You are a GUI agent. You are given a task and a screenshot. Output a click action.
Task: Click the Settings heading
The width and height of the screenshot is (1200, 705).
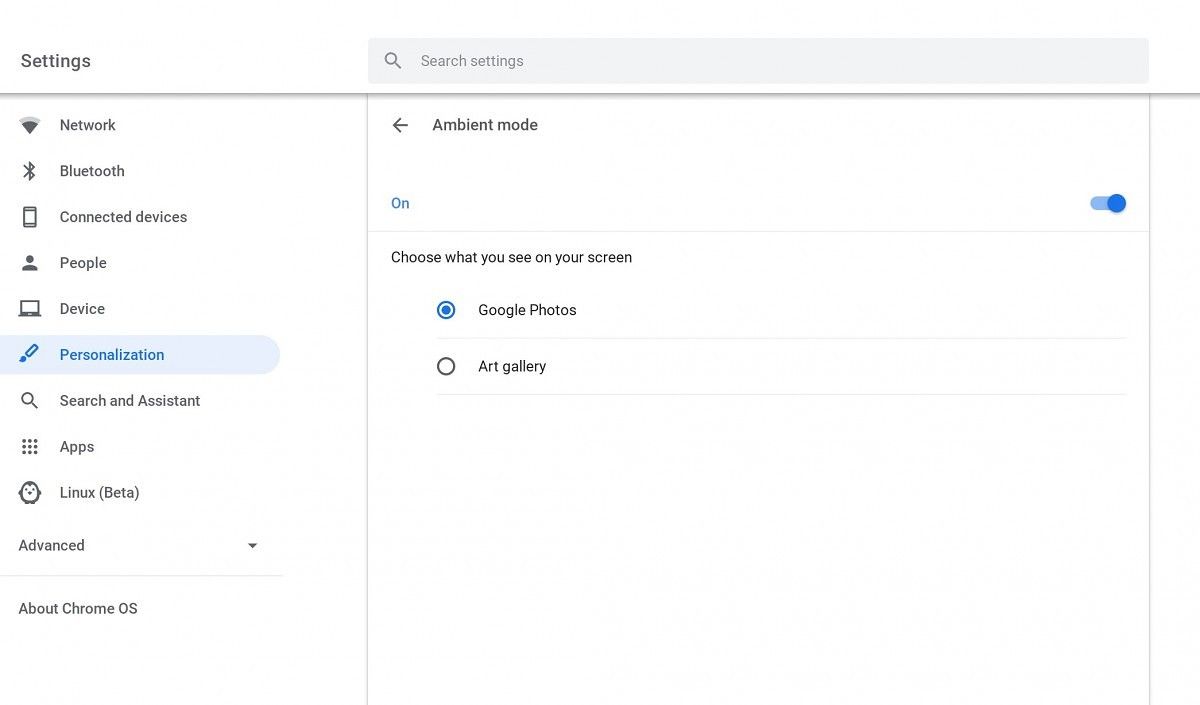(x=55, y=60)
